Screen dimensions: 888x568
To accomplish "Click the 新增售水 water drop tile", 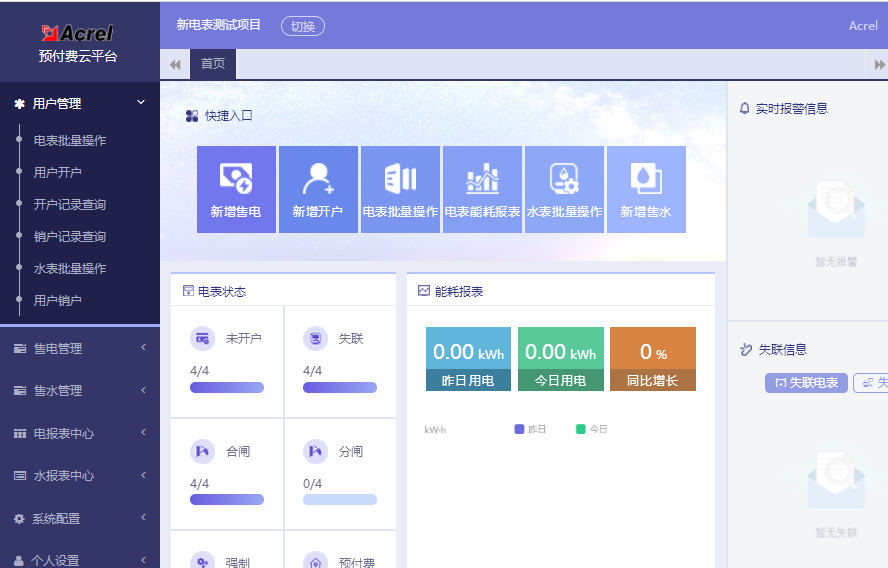I will click(646, 180).
